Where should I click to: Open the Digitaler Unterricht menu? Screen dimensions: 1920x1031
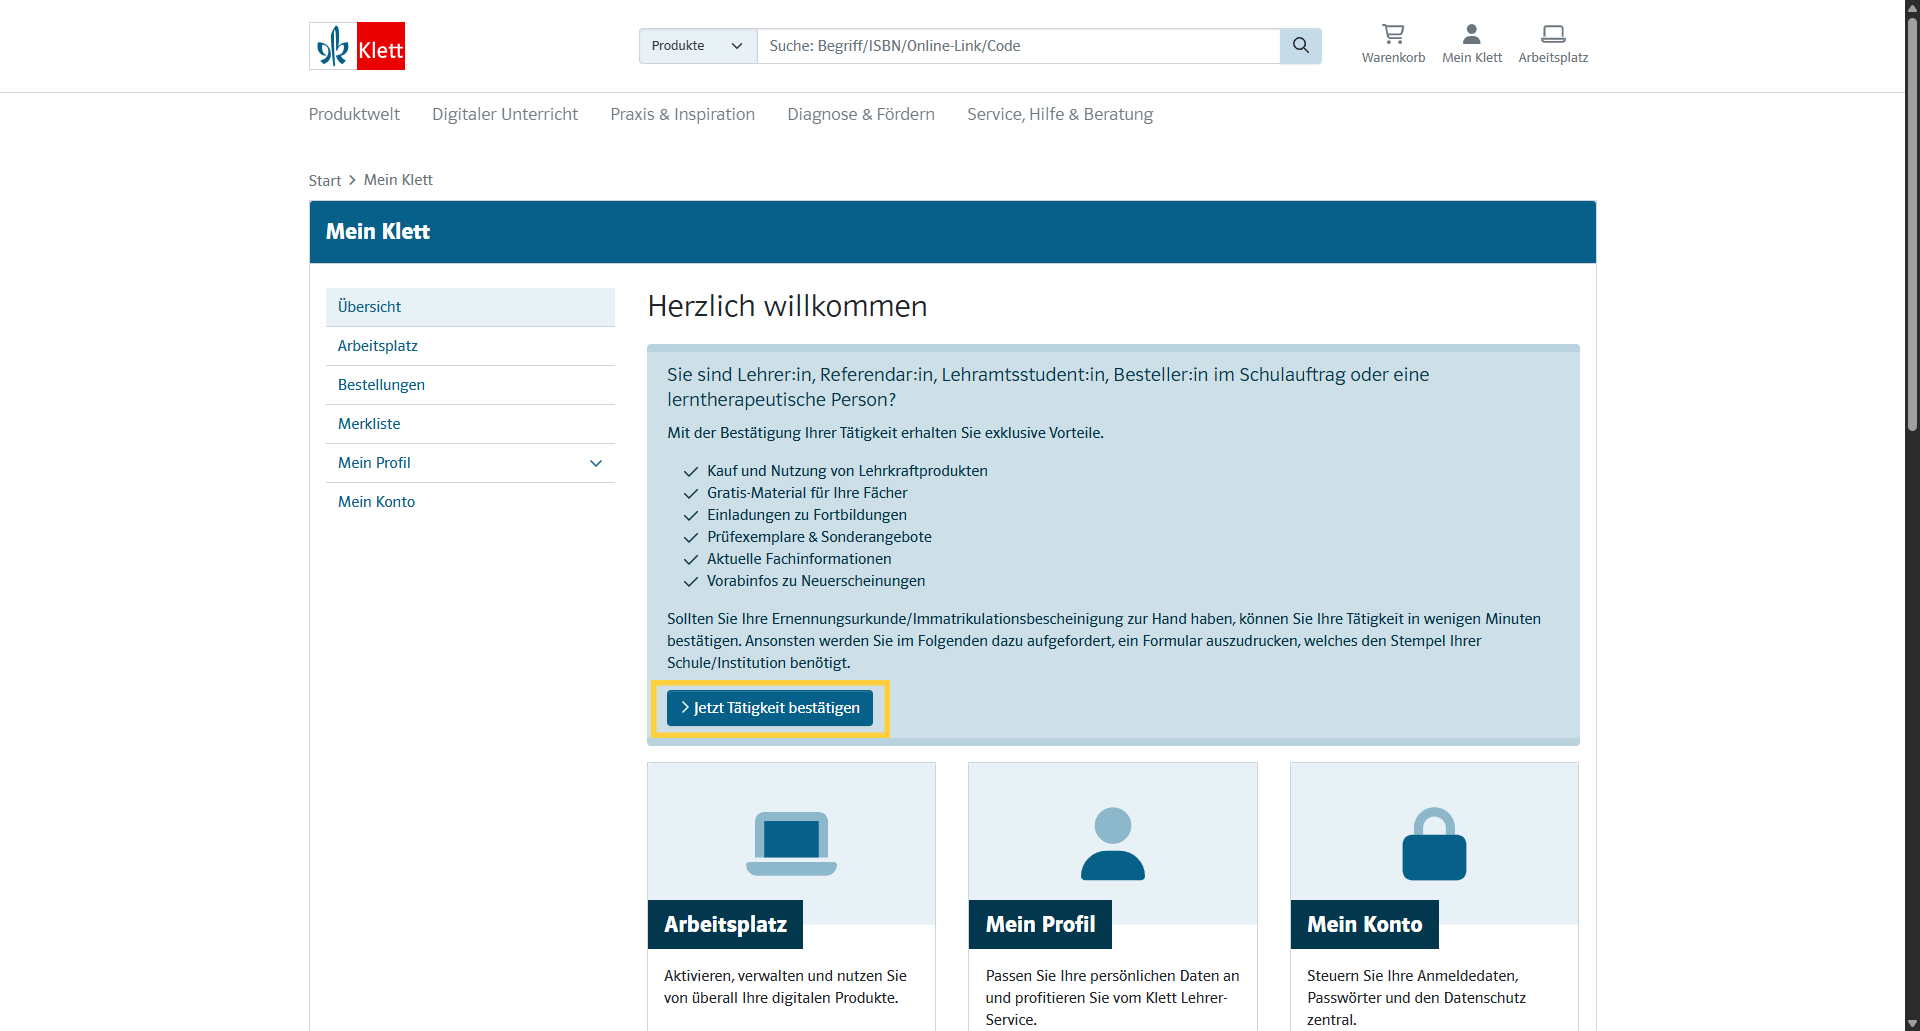(504, 114)
